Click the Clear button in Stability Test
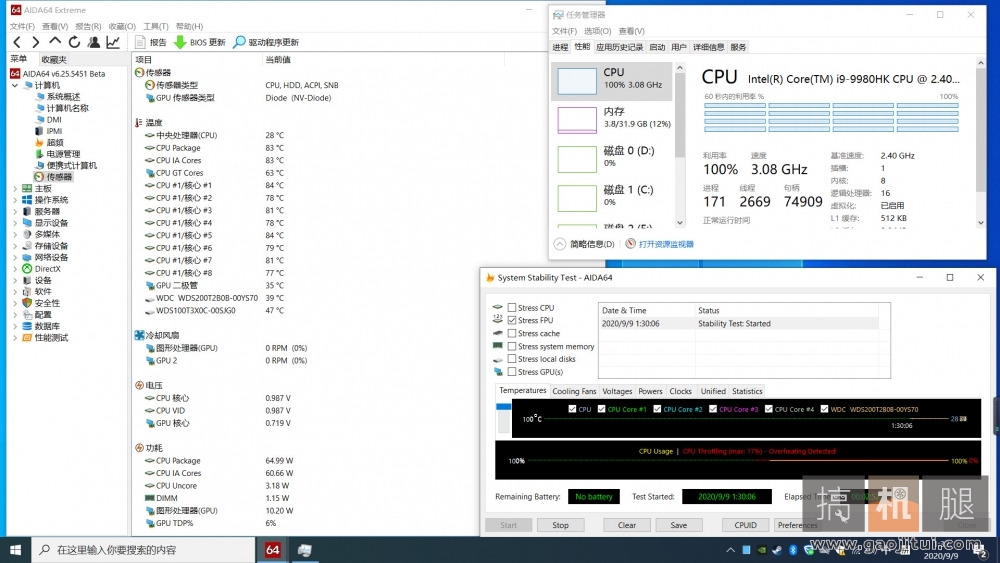Image resolution: width=1000 pixels, height=563 pixels. (x=626, y=525)
